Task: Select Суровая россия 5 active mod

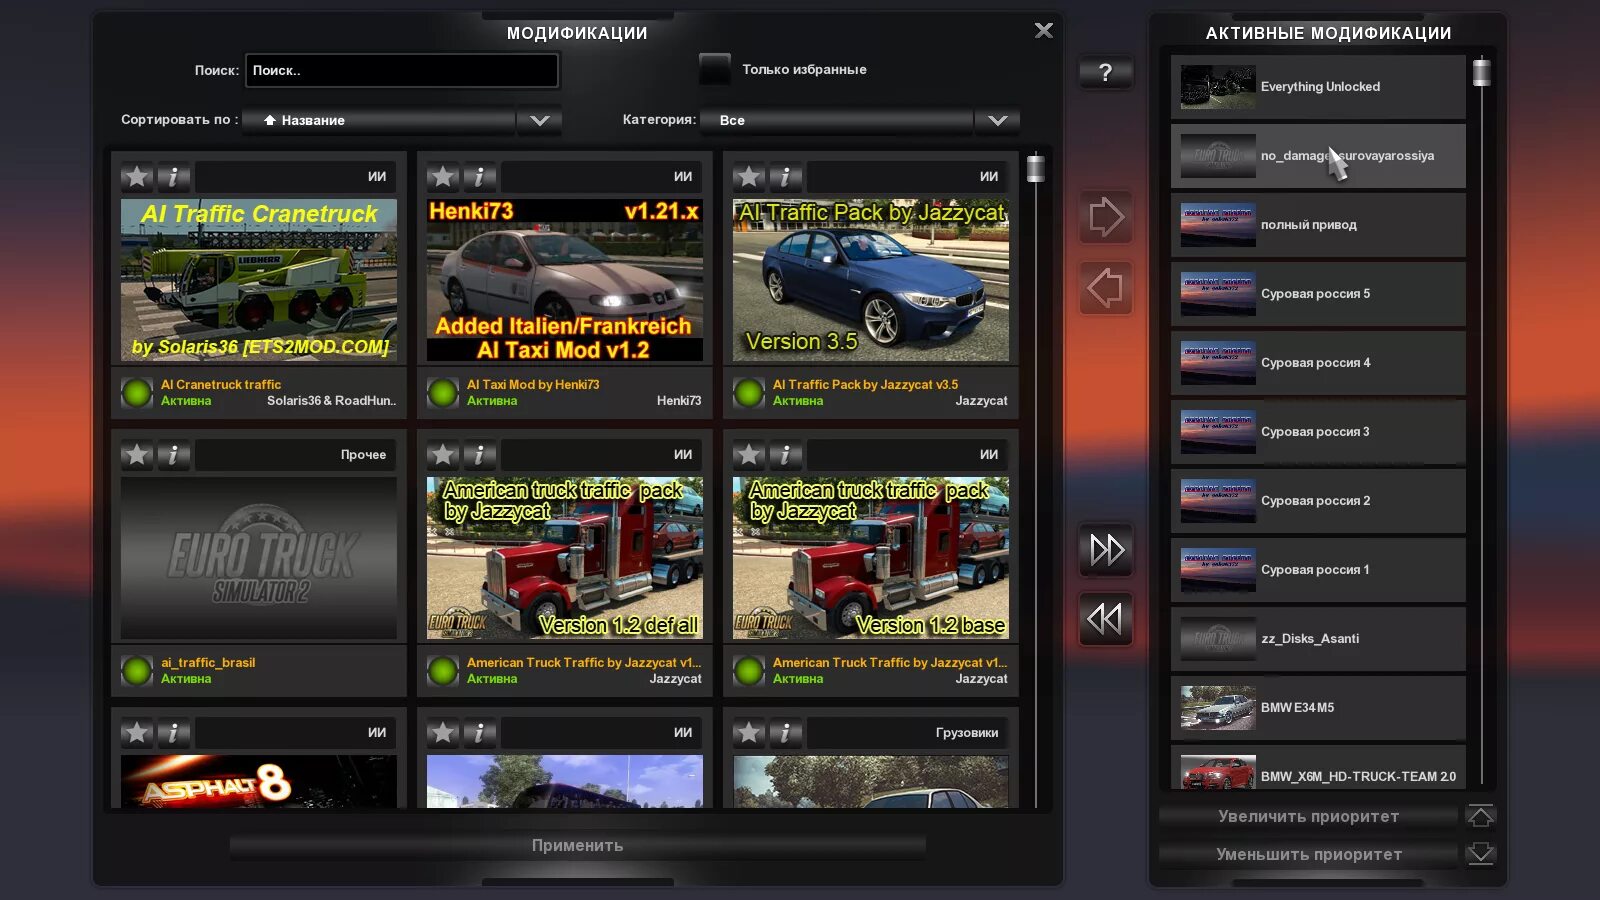Action: coord(1318,294)
